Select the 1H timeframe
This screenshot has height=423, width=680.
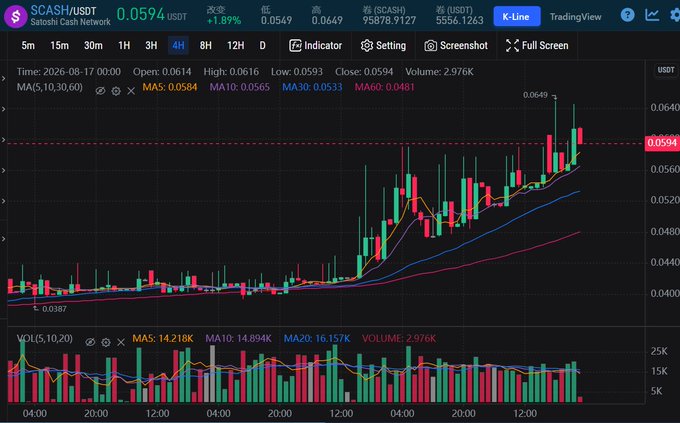pos(124,45)
